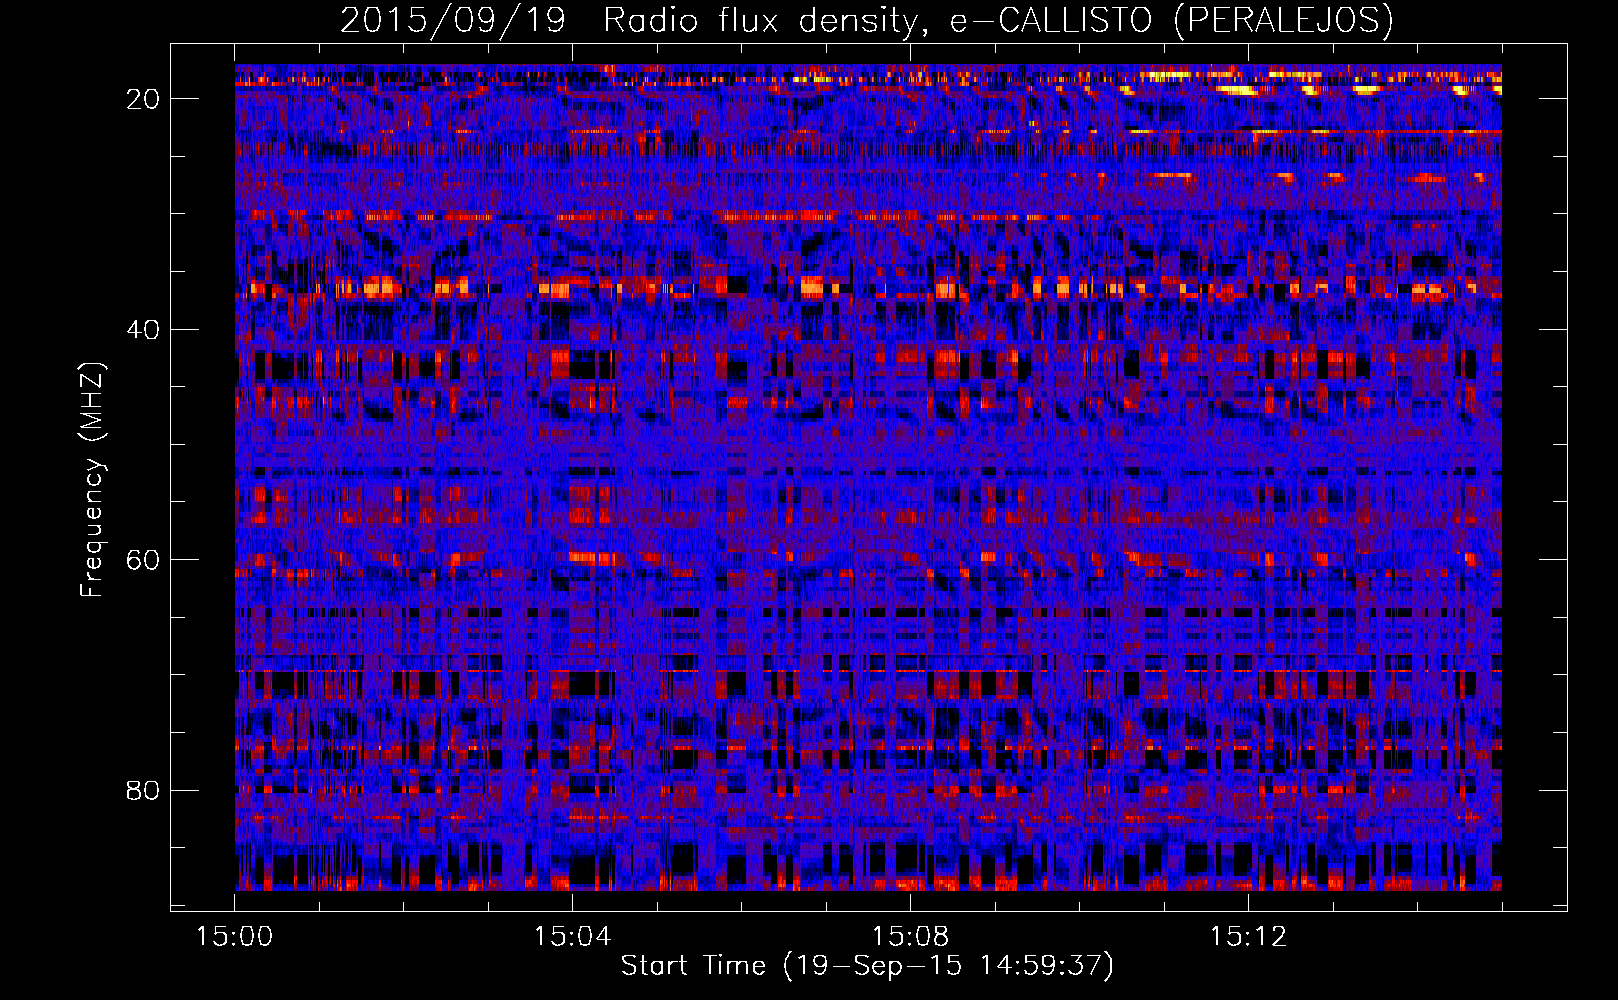This screenshot has width=1618, height=1000.
Task: Click the 15:08 time tick label
Action: click(910, 937)
